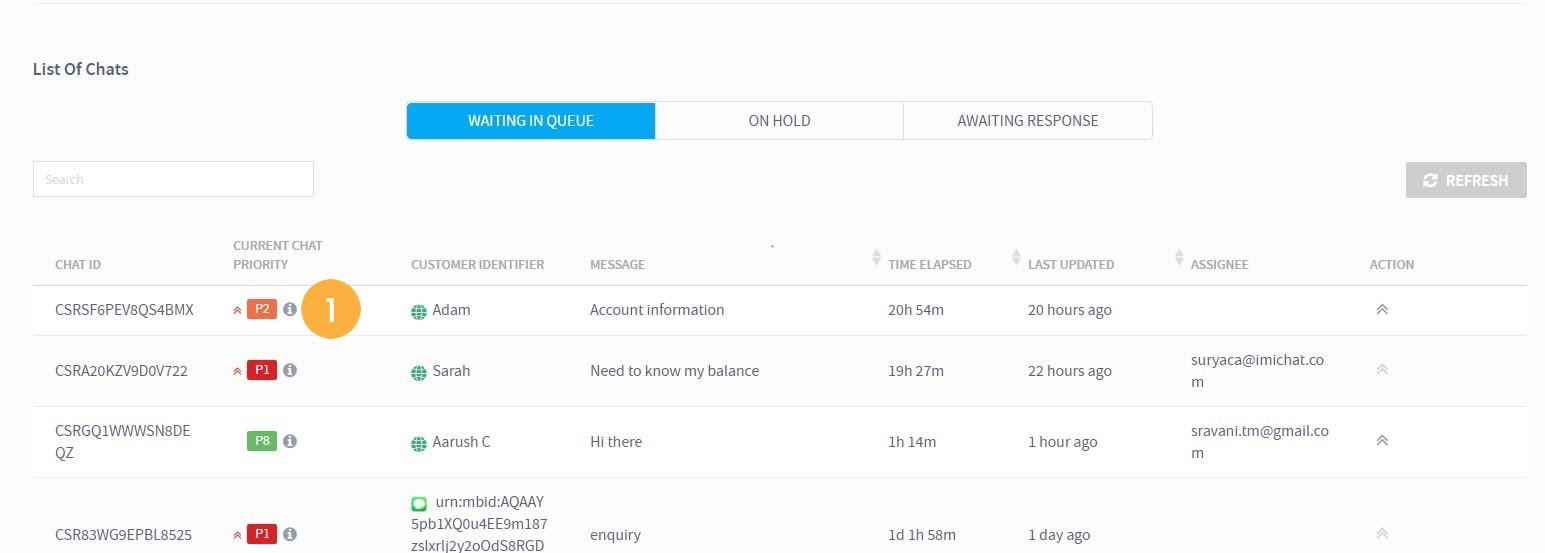The width and height of the screenshot is (1545, 553).
Task: Select chat ID CSRSF6PEV8QS4BMX
Action: click(x=124, y=310)
